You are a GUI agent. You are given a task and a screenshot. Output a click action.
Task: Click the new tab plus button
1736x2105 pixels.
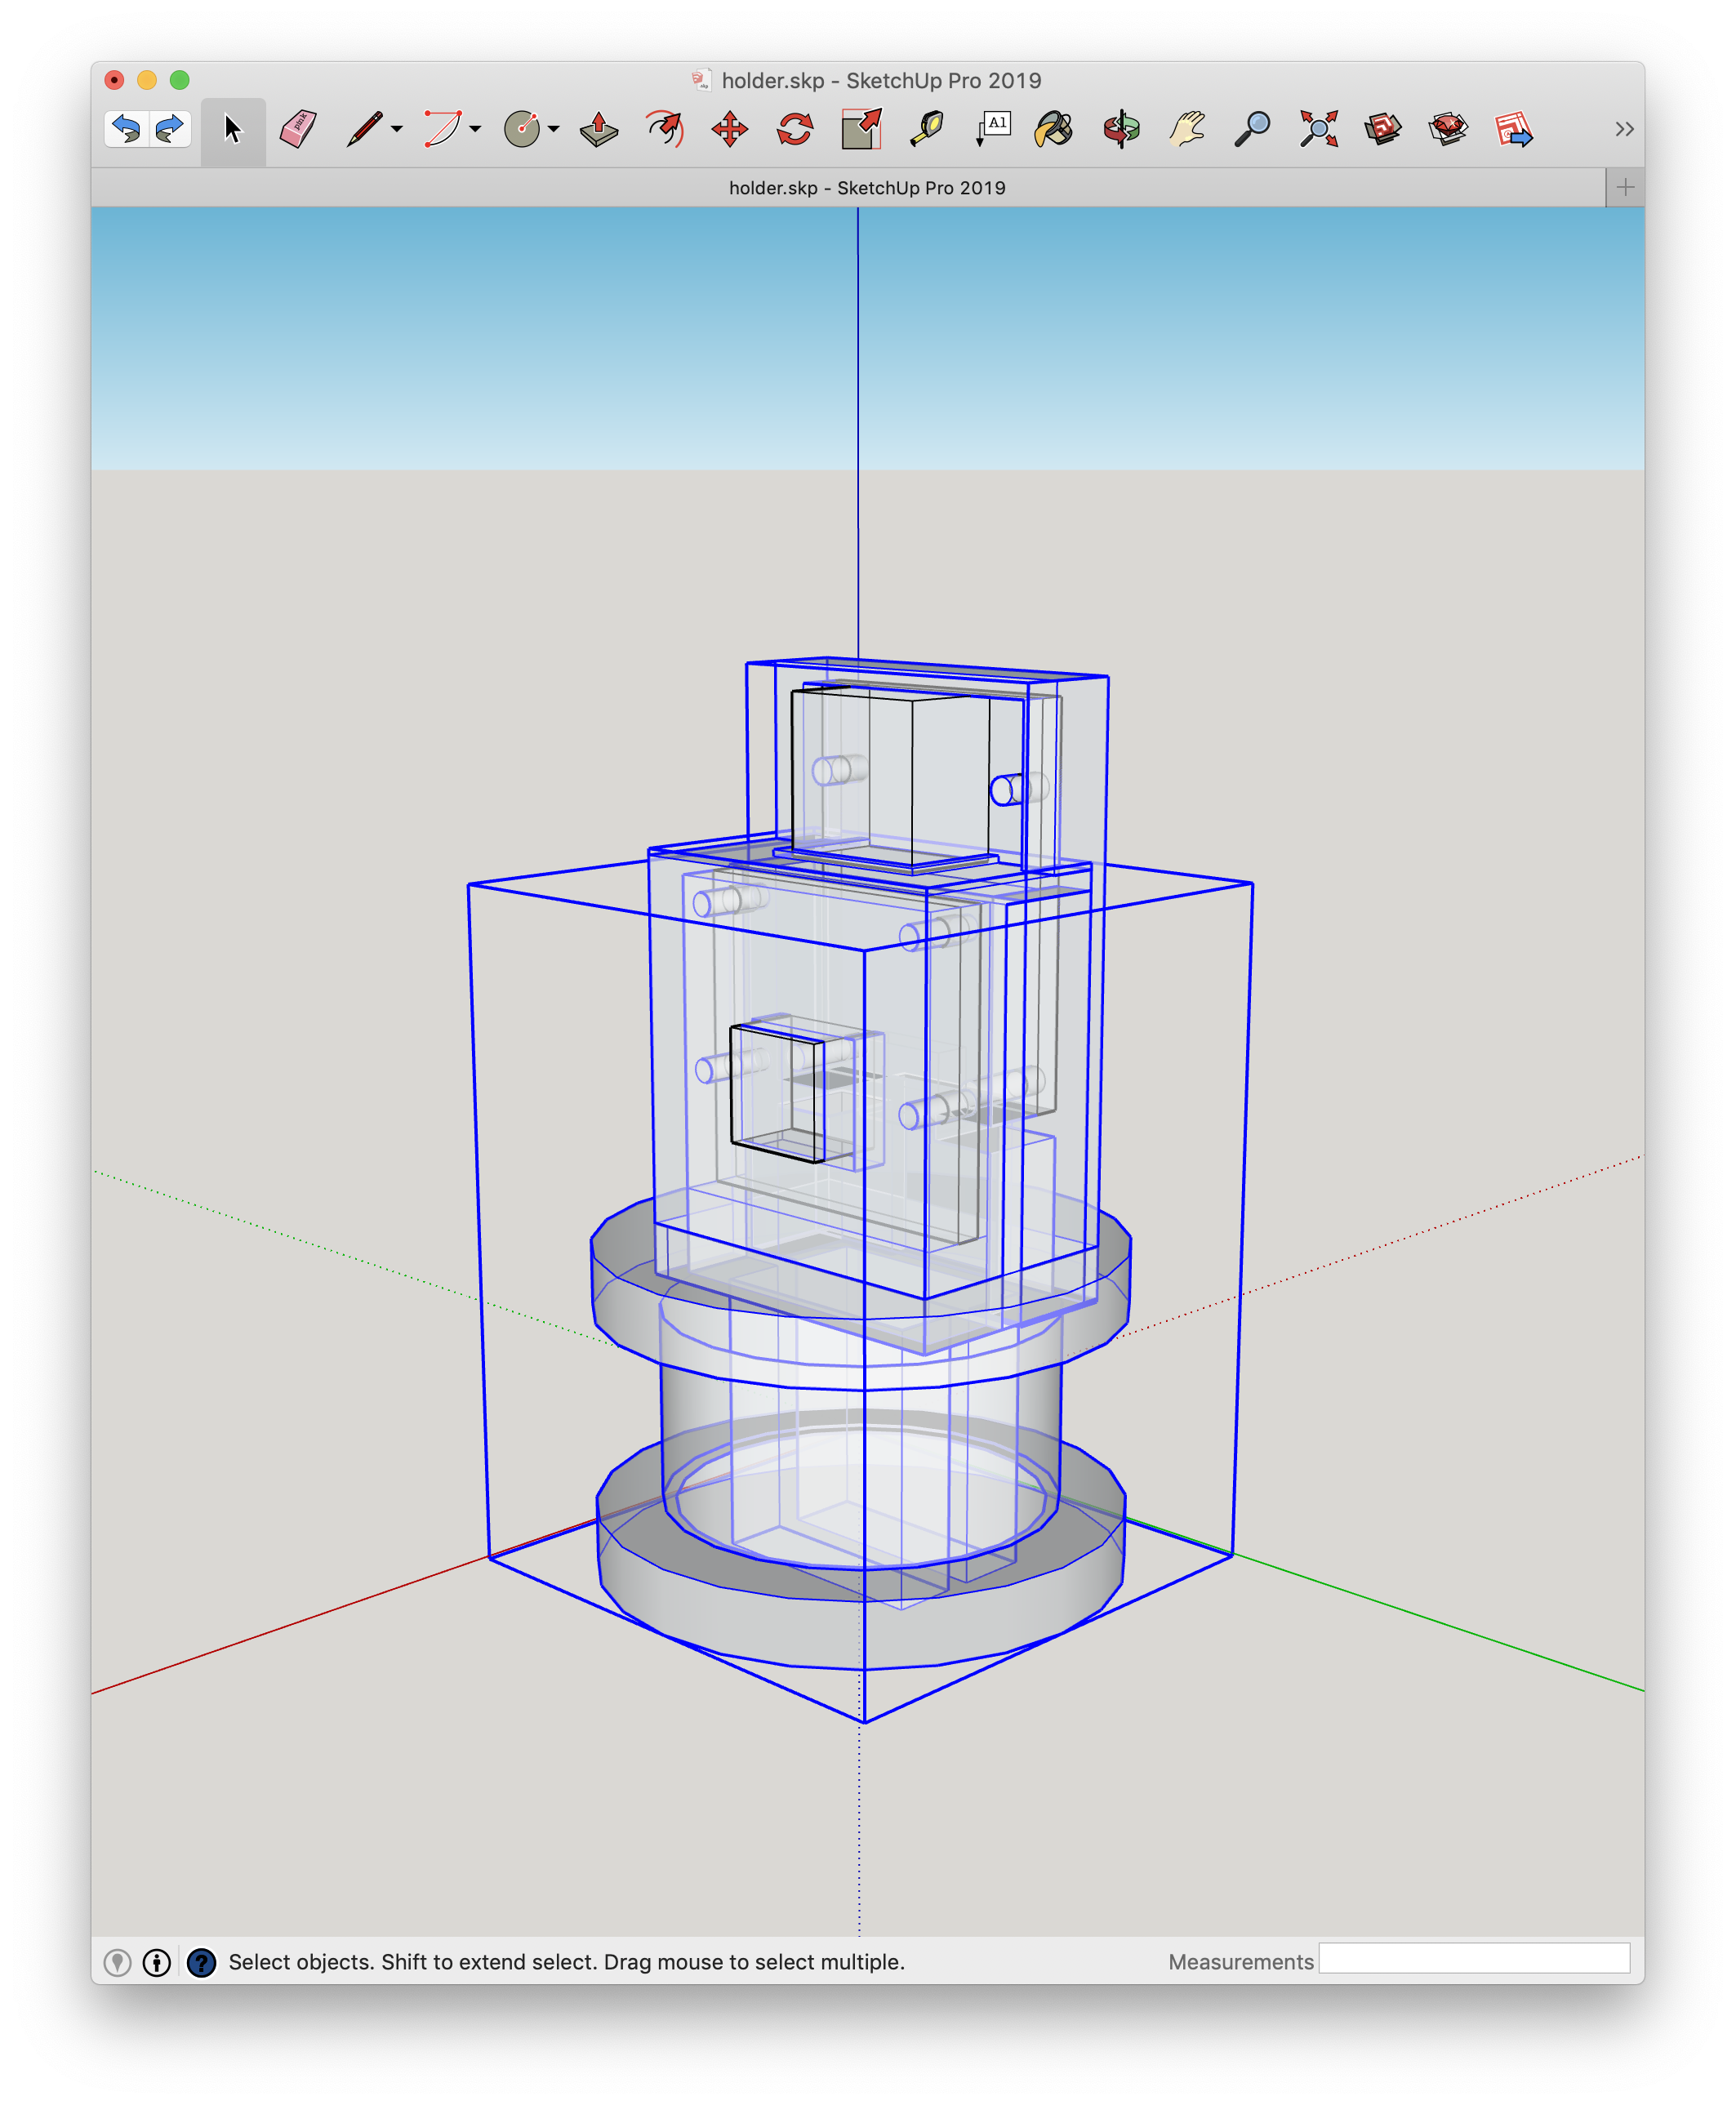click(1625, 187)
